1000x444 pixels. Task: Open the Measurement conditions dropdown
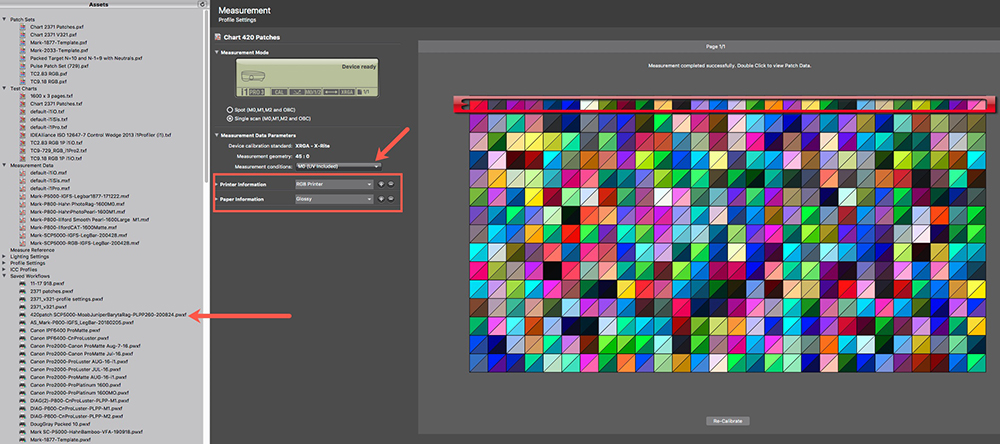point(337,165)
